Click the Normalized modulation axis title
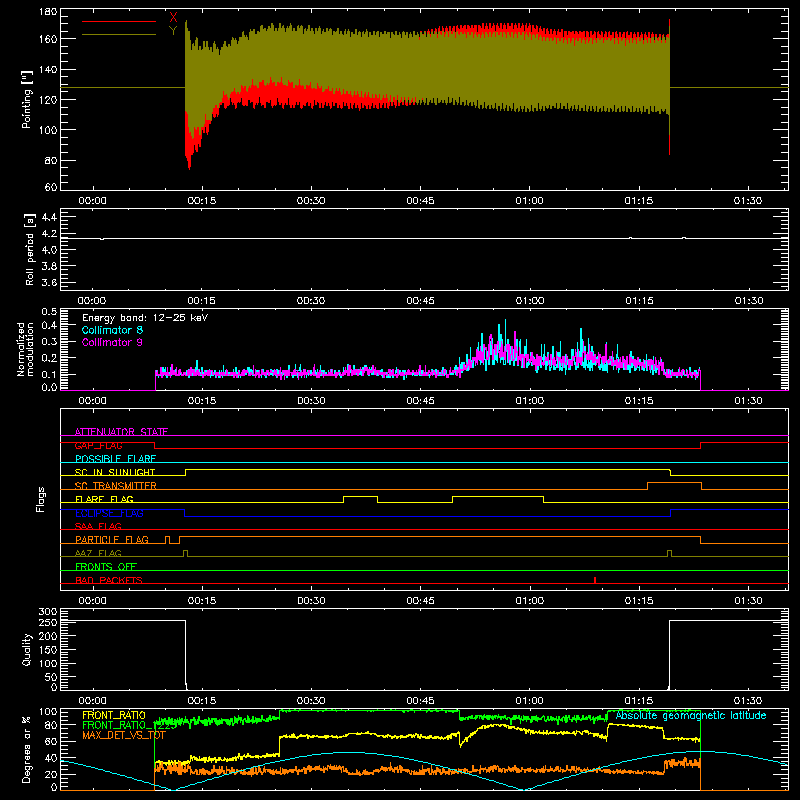This screenshot has width=800, height=800. (25, 349)
